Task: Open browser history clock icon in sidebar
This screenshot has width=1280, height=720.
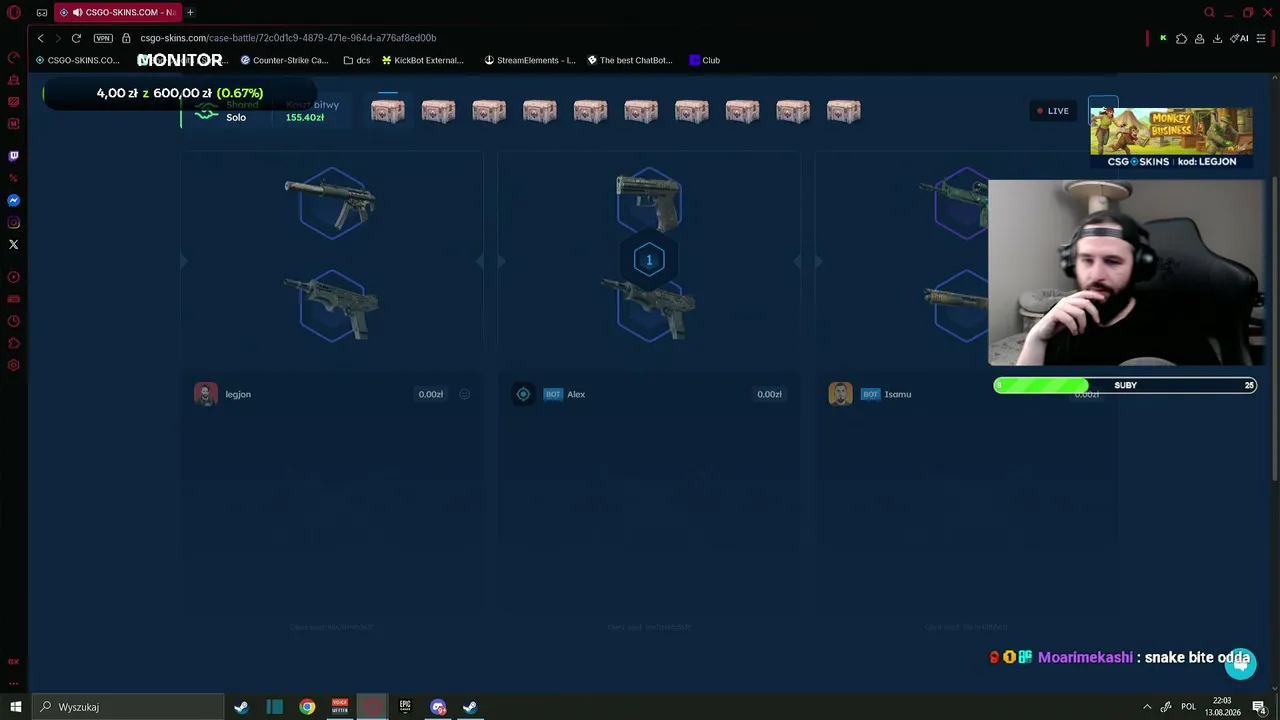Action: pyautogui.click(x=14, y=321)
